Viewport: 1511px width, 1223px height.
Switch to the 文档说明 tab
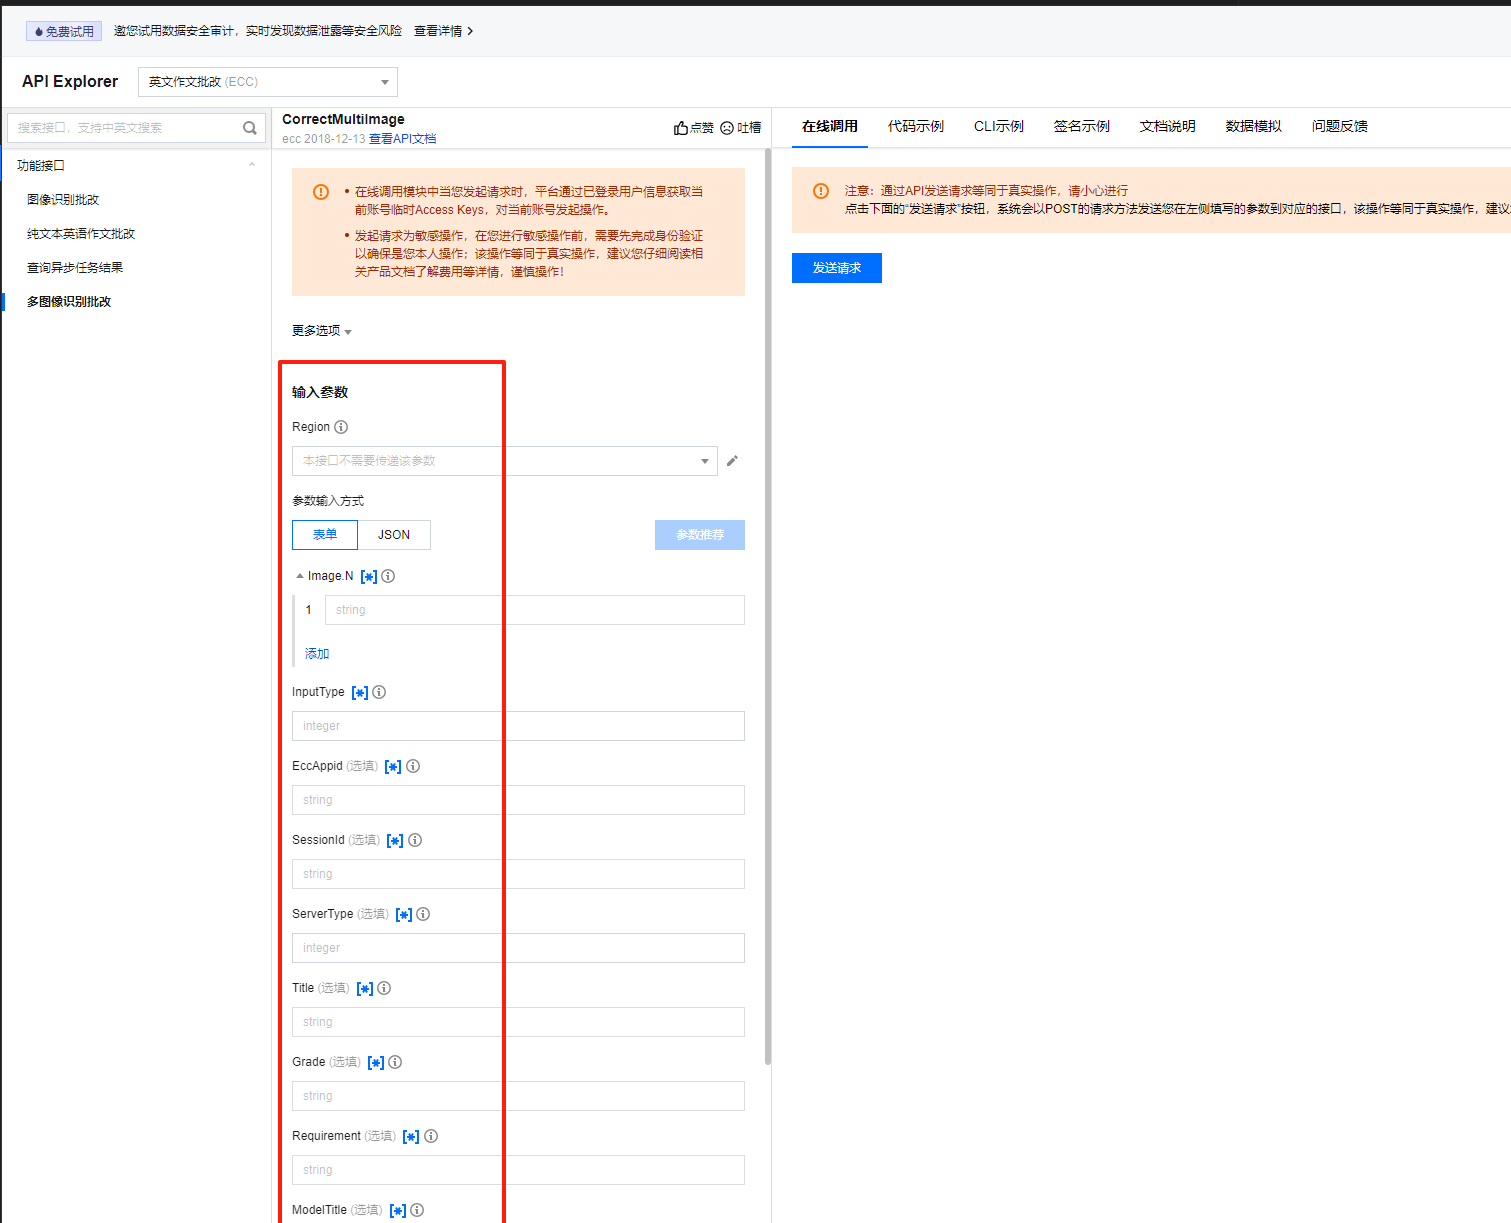click(1168, 126)
